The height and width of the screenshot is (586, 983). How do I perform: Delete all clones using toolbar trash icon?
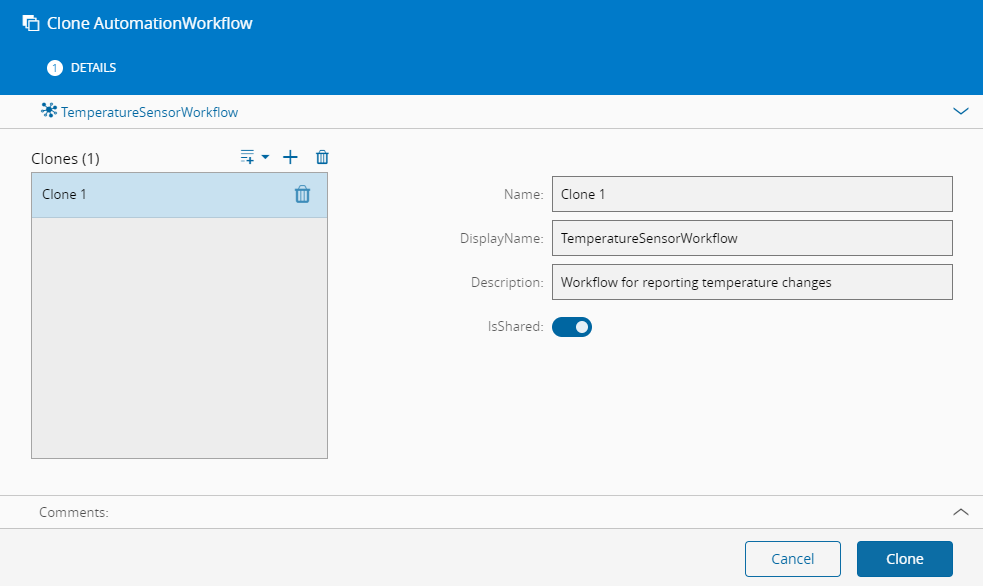322,157
